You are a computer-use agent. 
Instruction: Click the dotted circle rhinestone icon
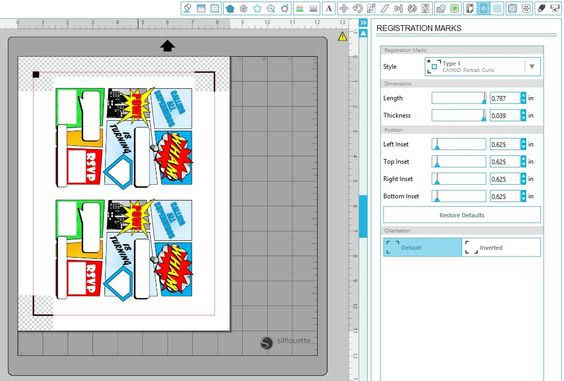[526, 8]
